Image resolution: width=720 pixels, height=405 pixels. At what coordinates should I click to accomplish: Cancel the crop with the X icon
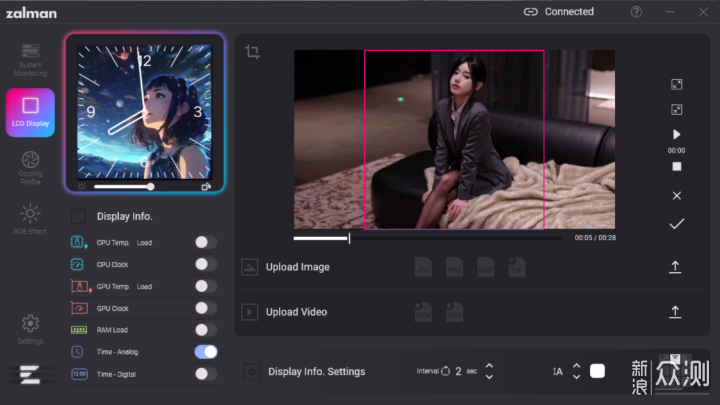pos(676,196)
